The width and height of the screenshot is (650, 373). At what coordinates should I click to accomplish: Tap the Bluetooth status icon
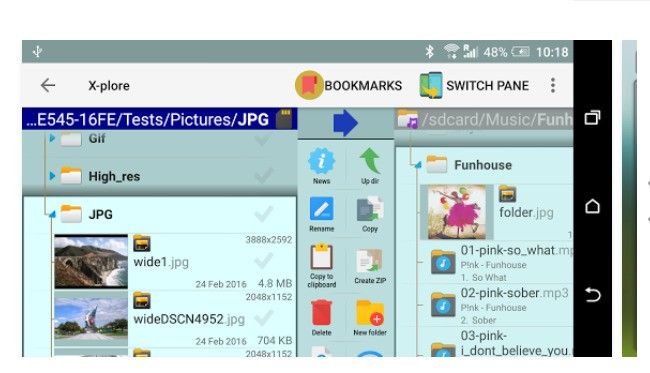[x=429, y=52]
